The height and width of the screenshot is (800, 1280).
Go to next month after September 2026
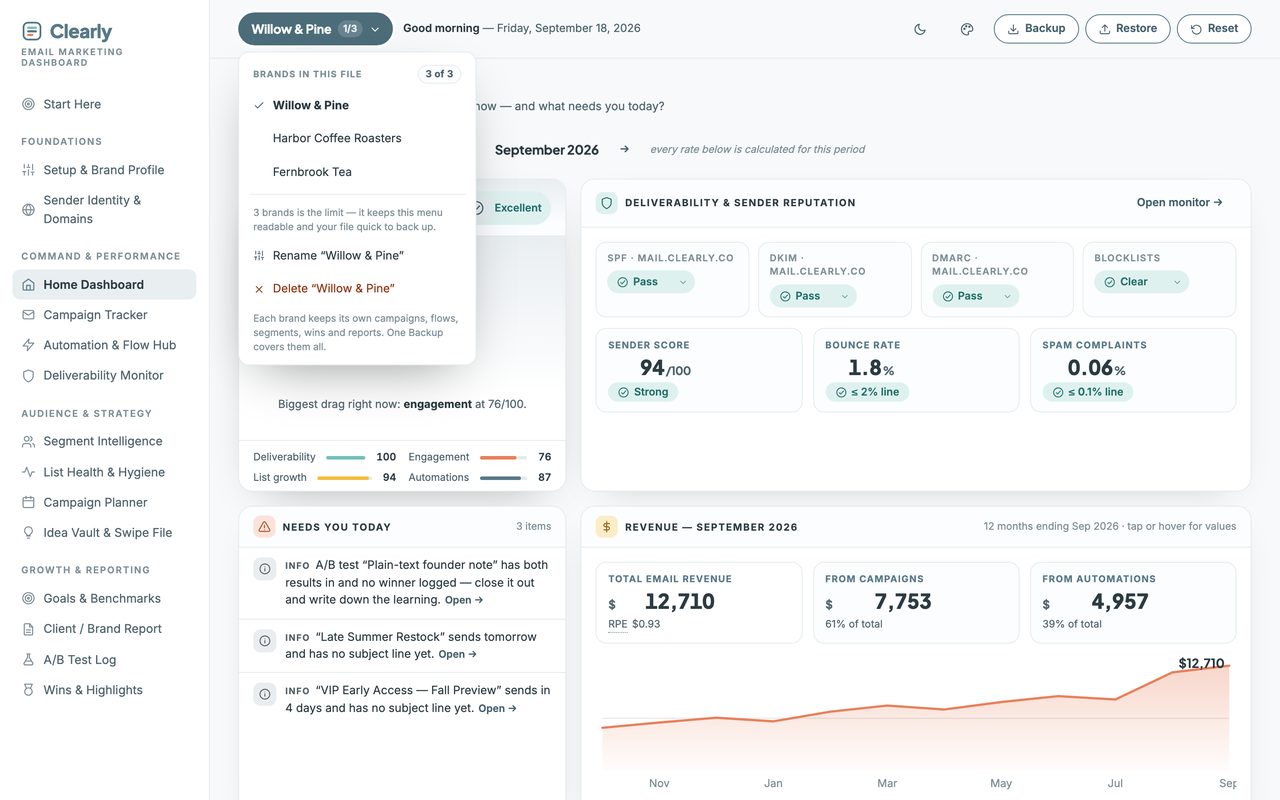[624, 149]
